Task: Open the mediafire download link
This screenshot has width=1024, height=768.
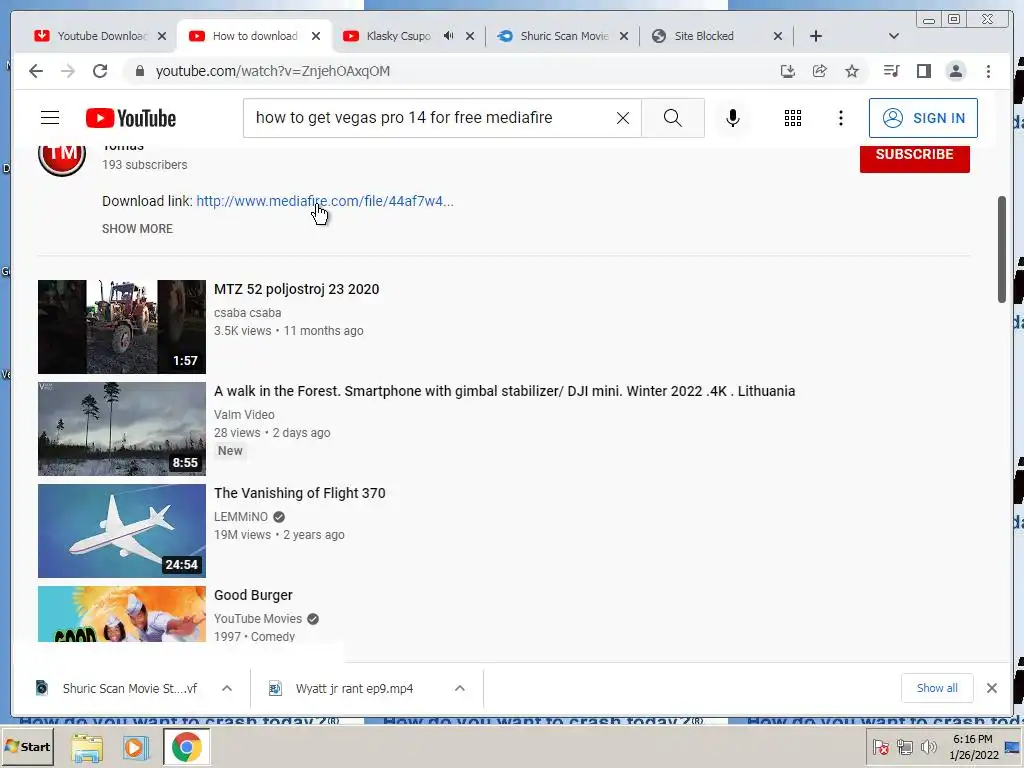Action: (325, 201)
